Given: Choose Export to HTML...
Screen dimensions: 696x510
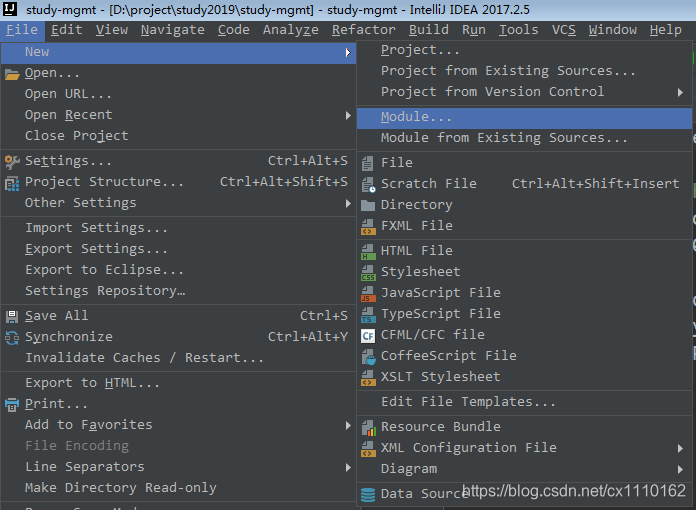Looking at the screenshot, I should (x=178, y=383).
